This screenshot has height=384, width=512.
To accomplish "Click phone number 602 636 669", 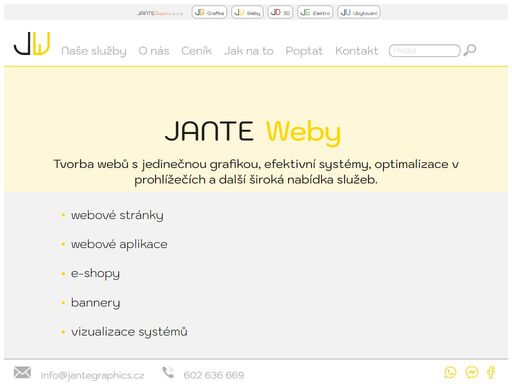I will 214,375.
